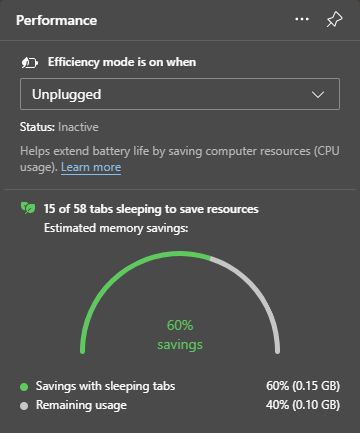
Task: Click green dot beside Savings with sleeping tabs
Action: tap(24, 387)
